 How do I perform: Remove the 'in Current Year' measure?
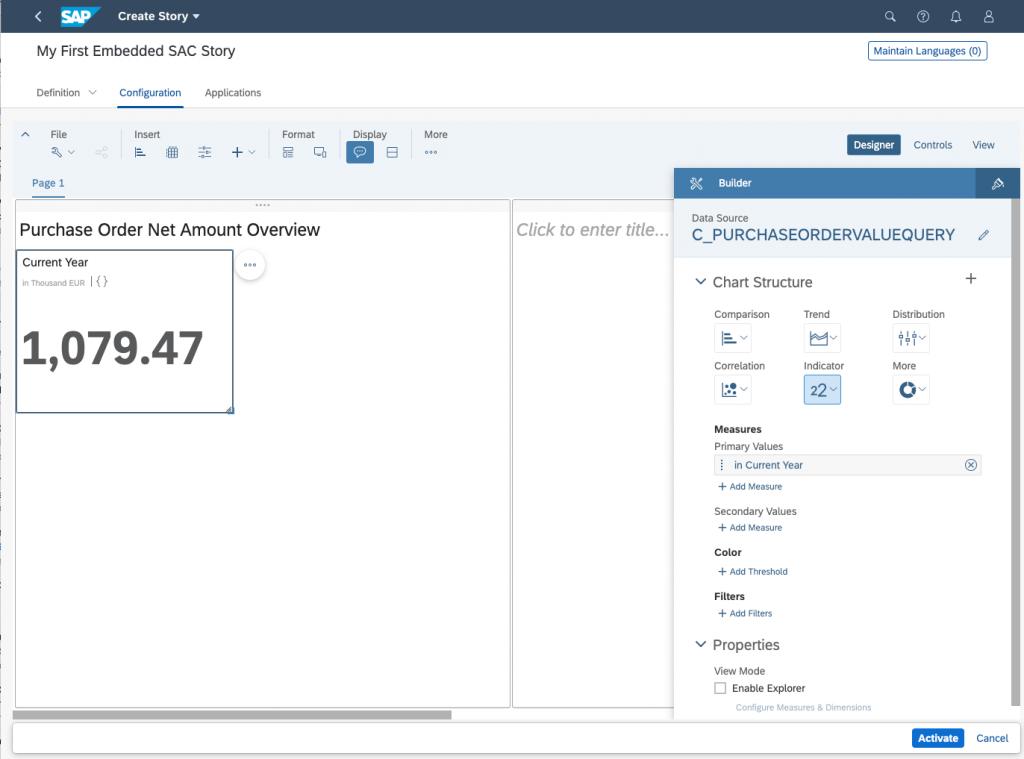(x=971, y=465)
